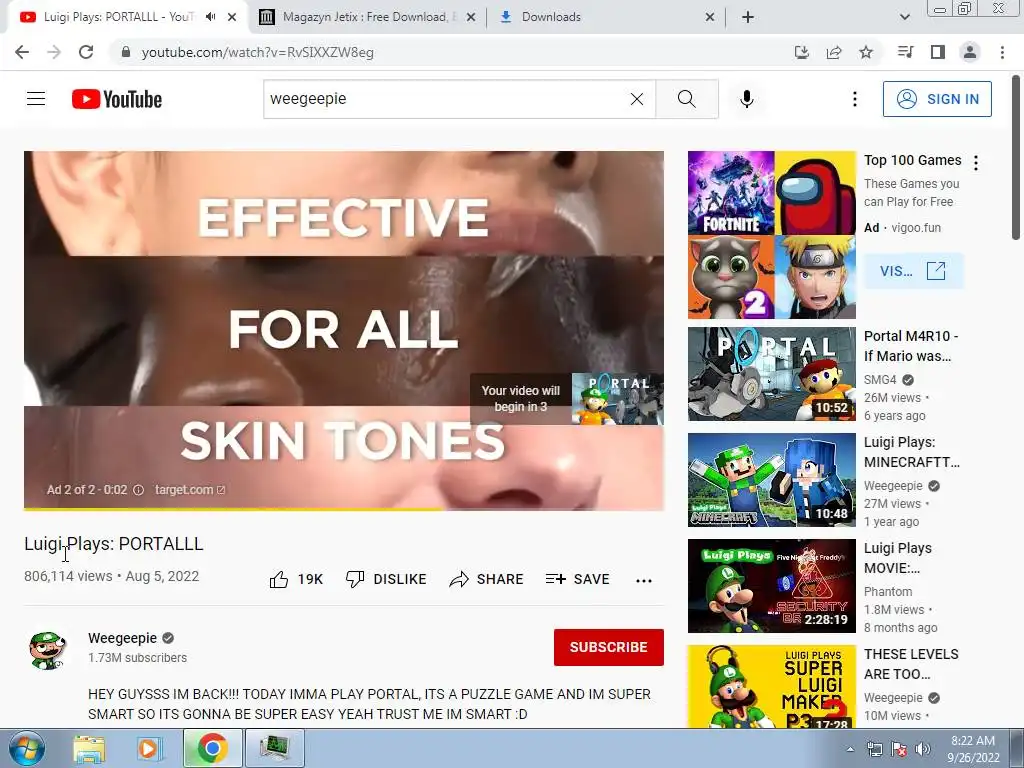Open the taskbar clock showing 8:22 AM
This screenshot has height=768, width=1024.
tap(973, 749)
